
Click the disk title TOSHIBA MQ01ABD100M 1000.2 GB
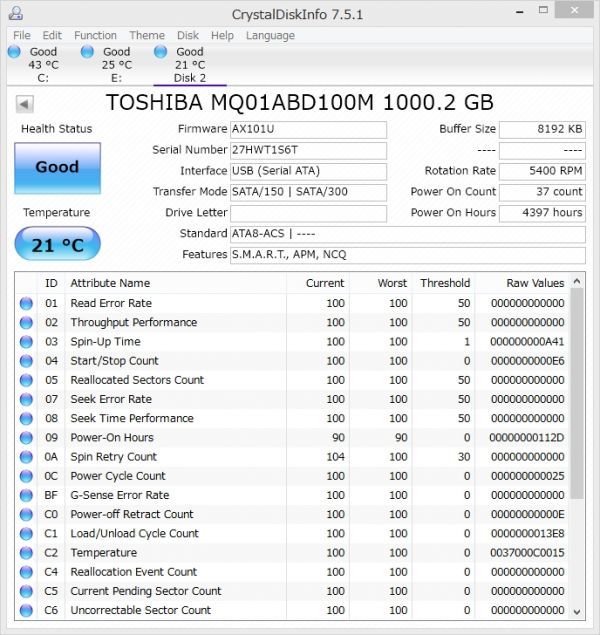(x=300, y=102)
